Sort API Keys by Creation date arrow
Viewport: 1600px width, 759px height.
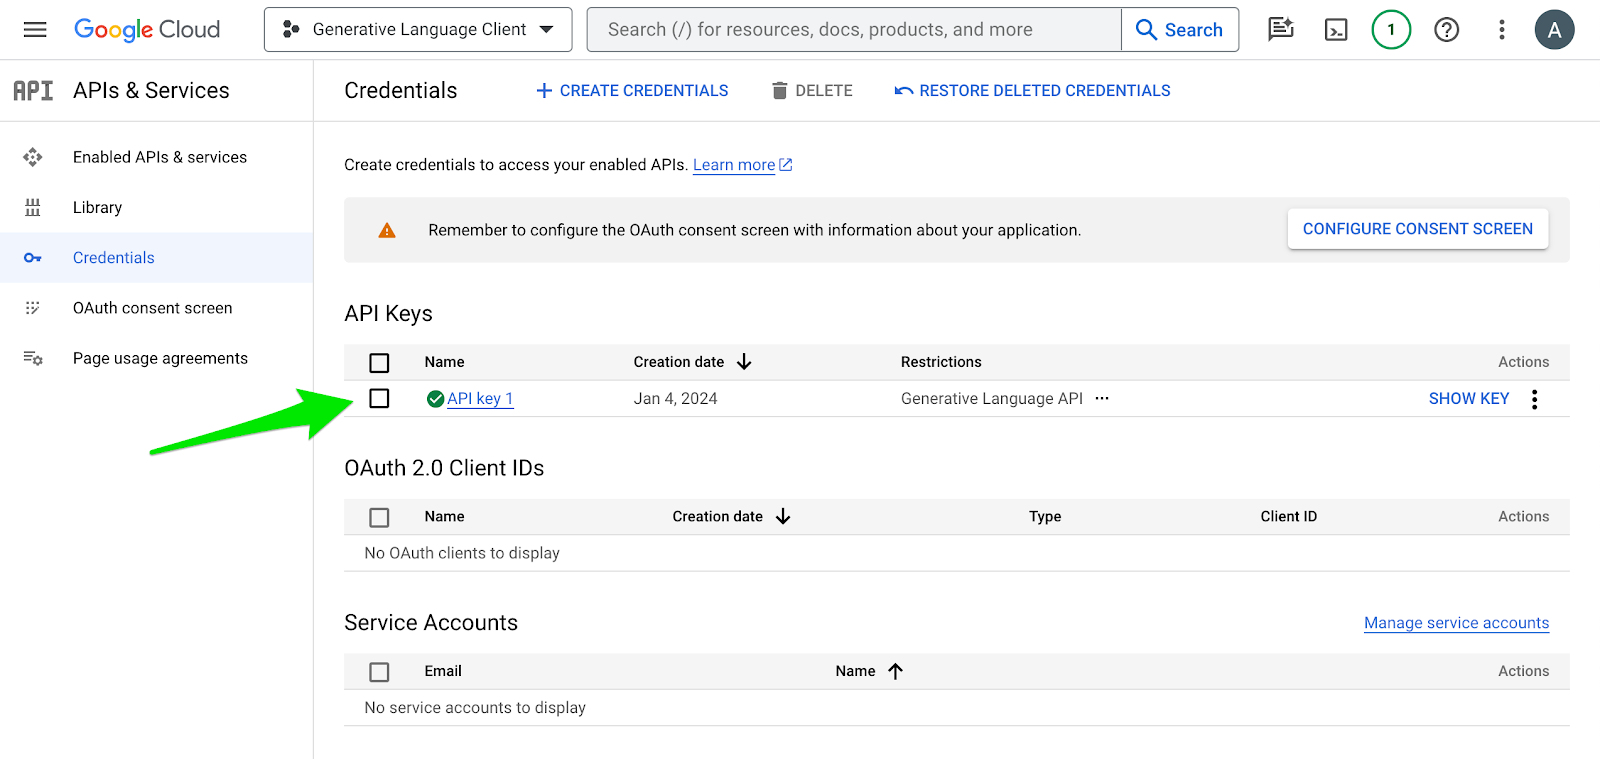pos(744,362)
